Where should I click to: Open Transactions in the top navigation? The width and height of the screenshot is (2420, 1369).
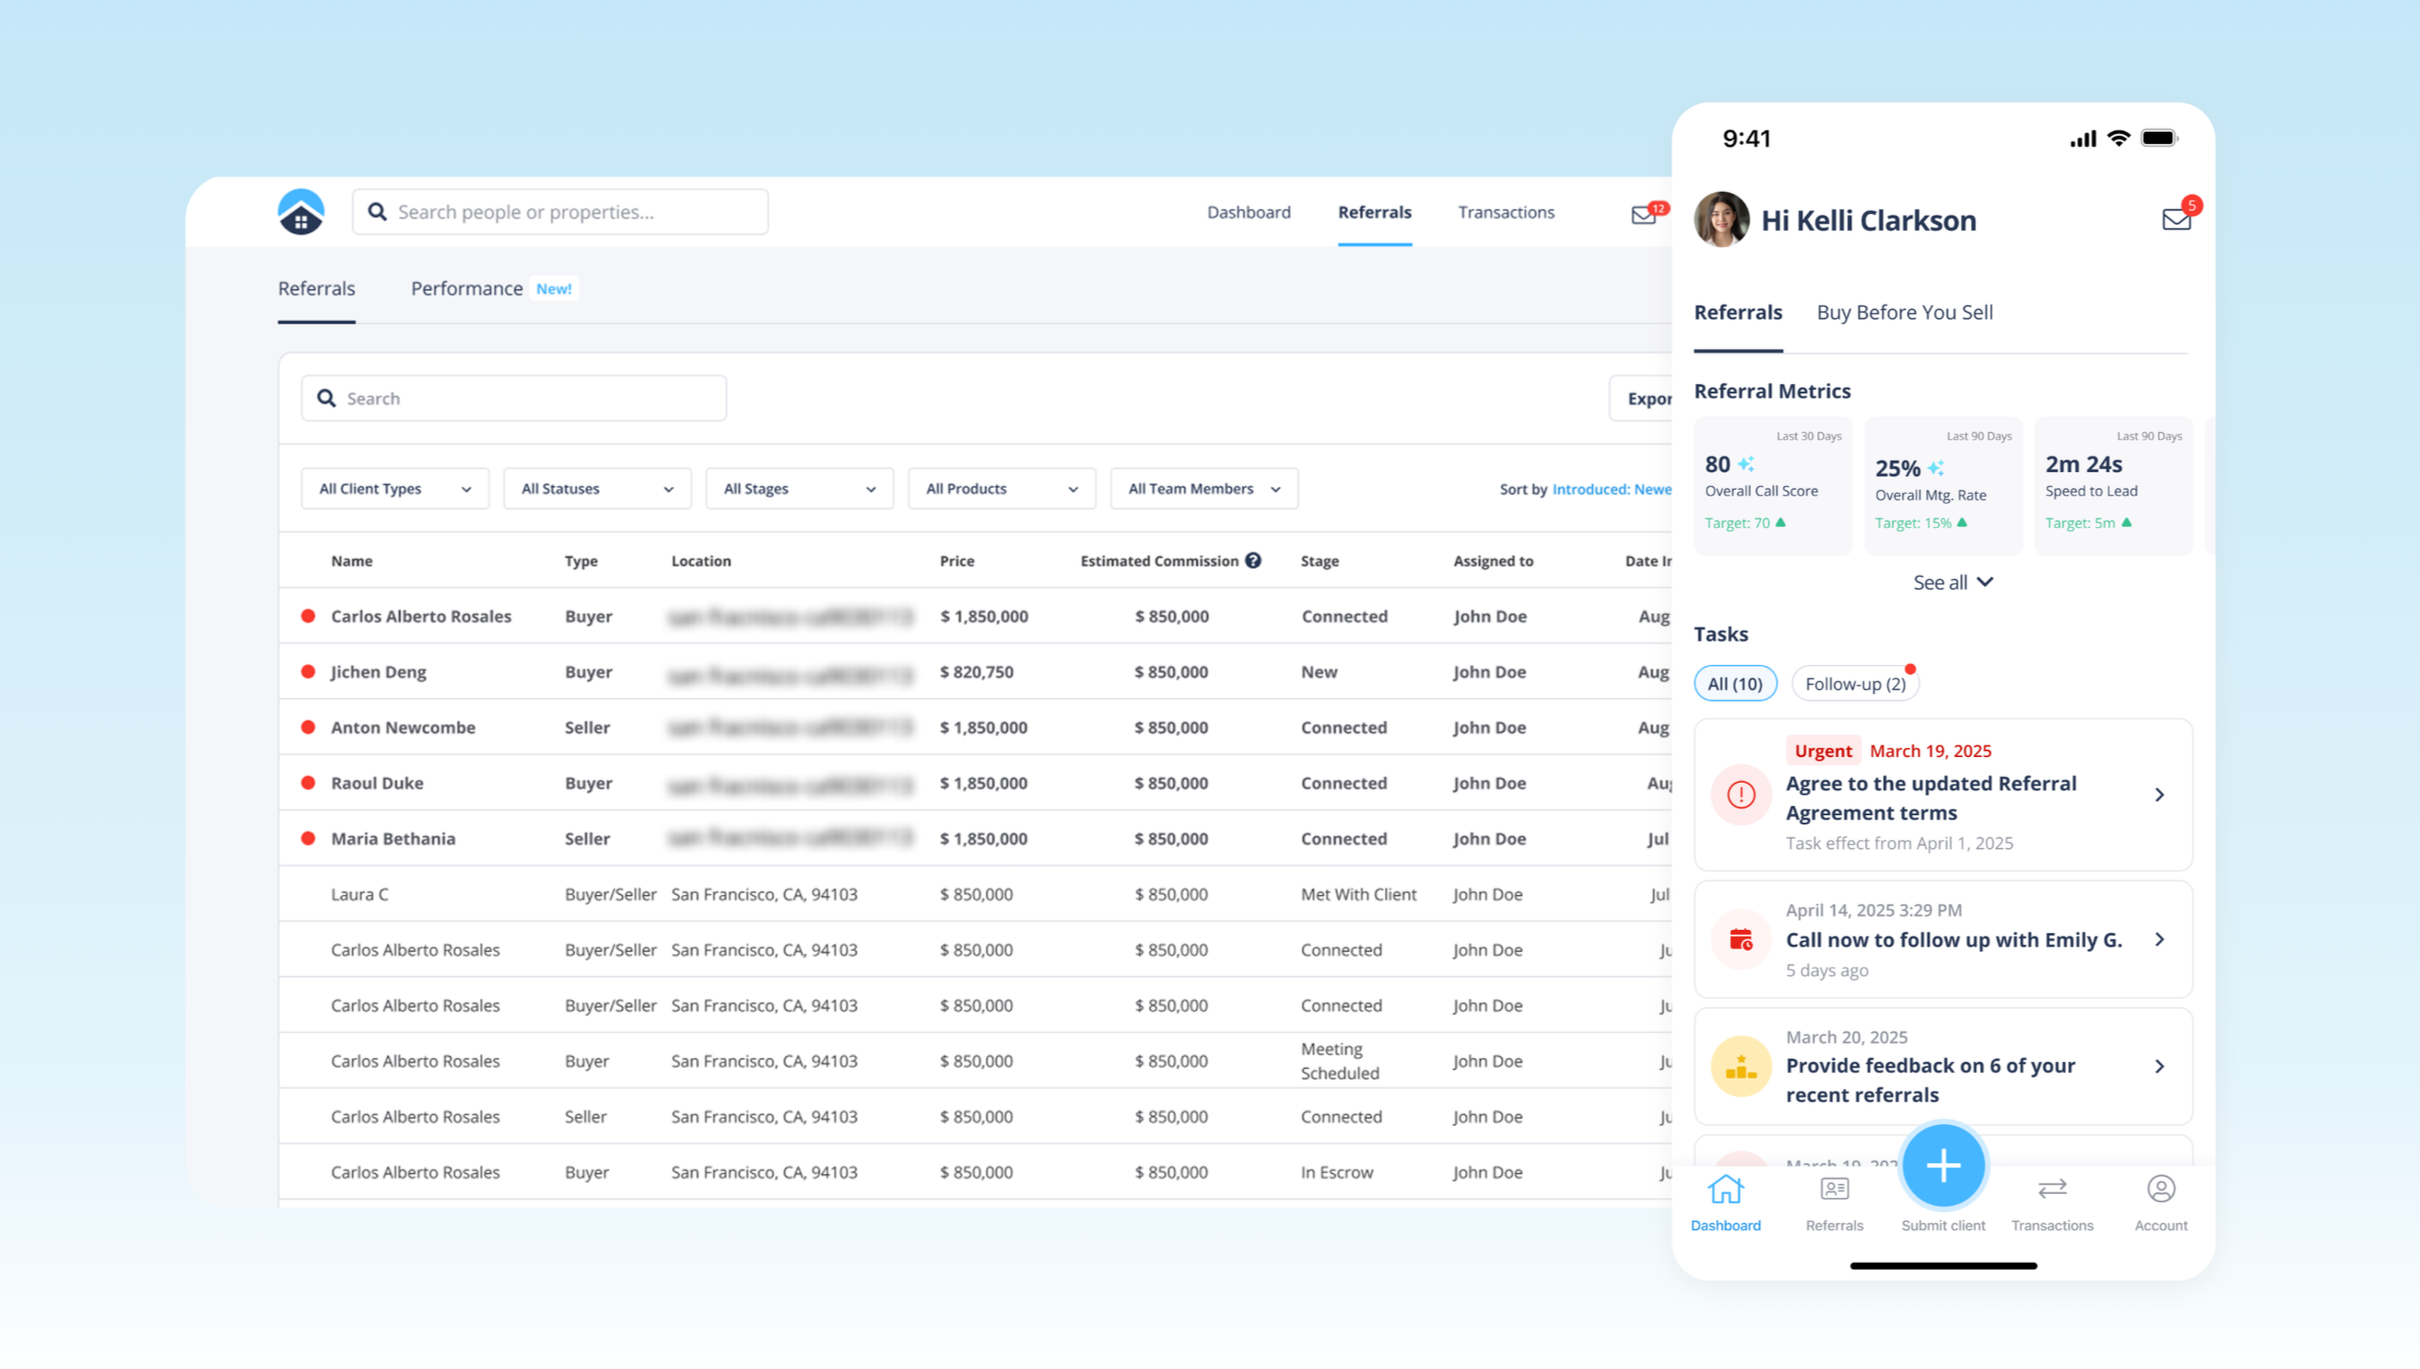coord(1505,212)
